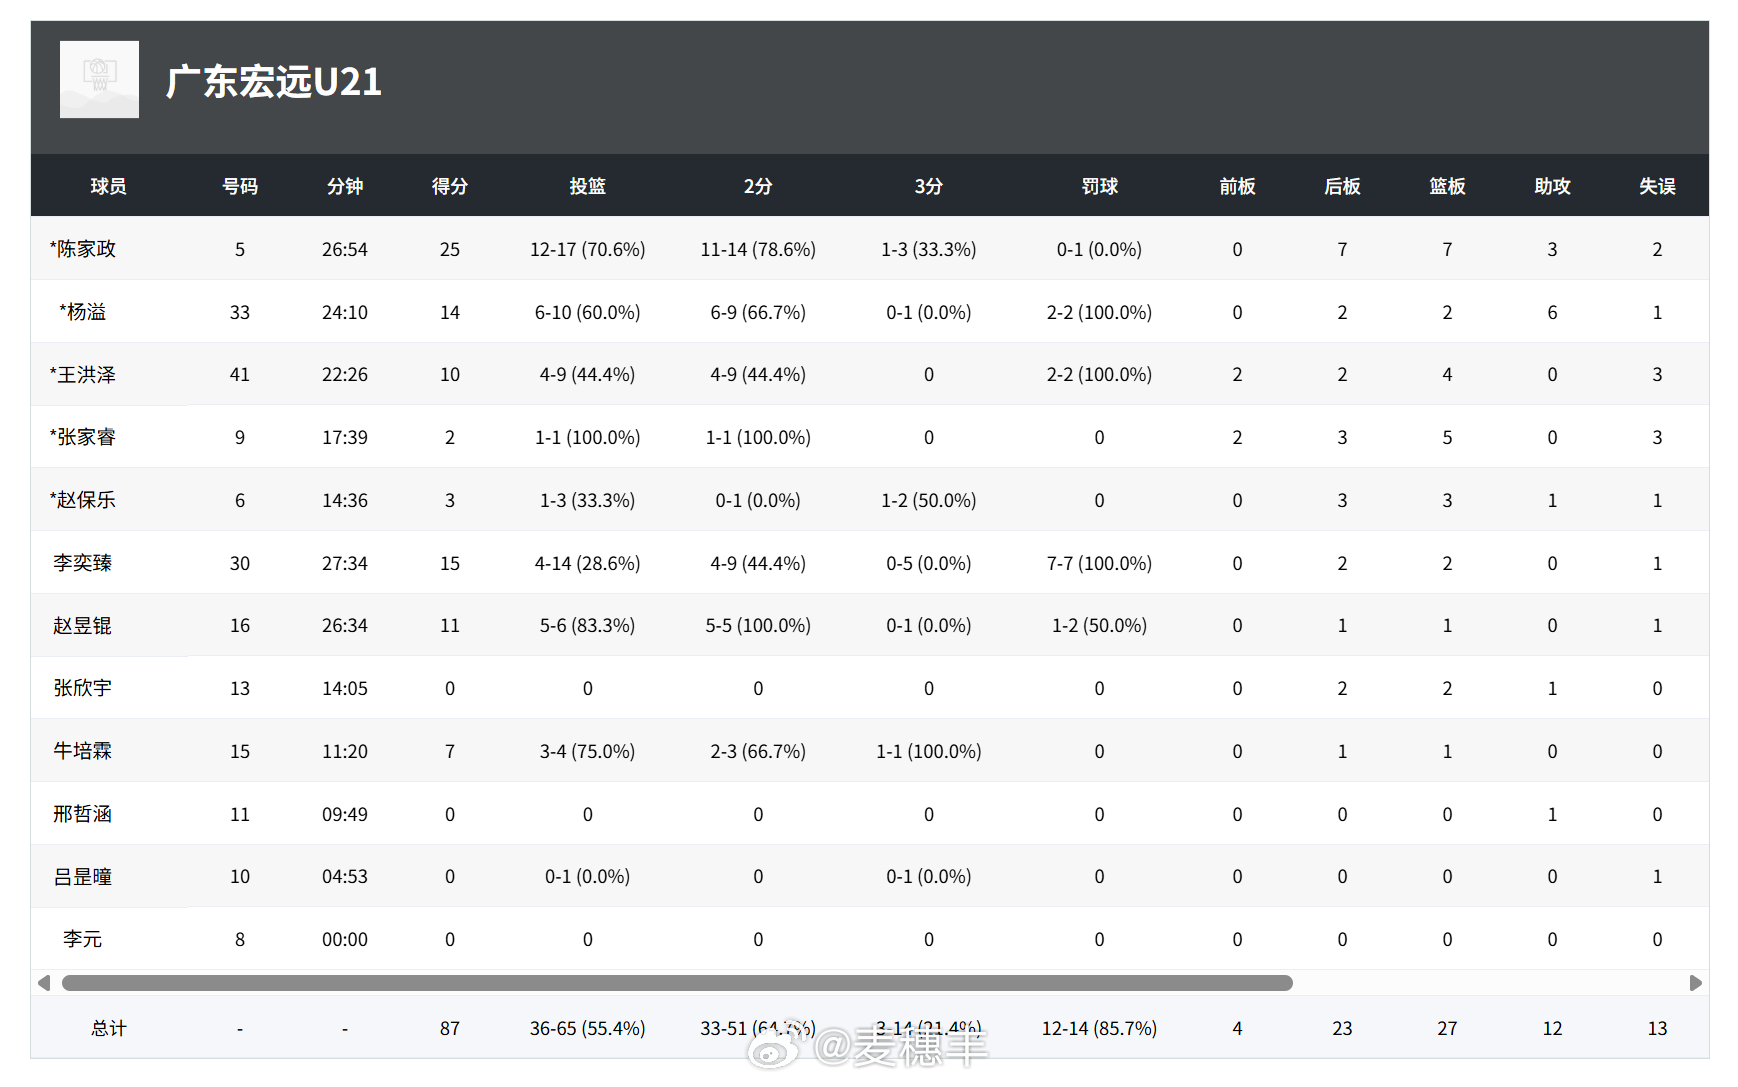
Task: Click the 篮板 column header
Action: [1447, 186]
